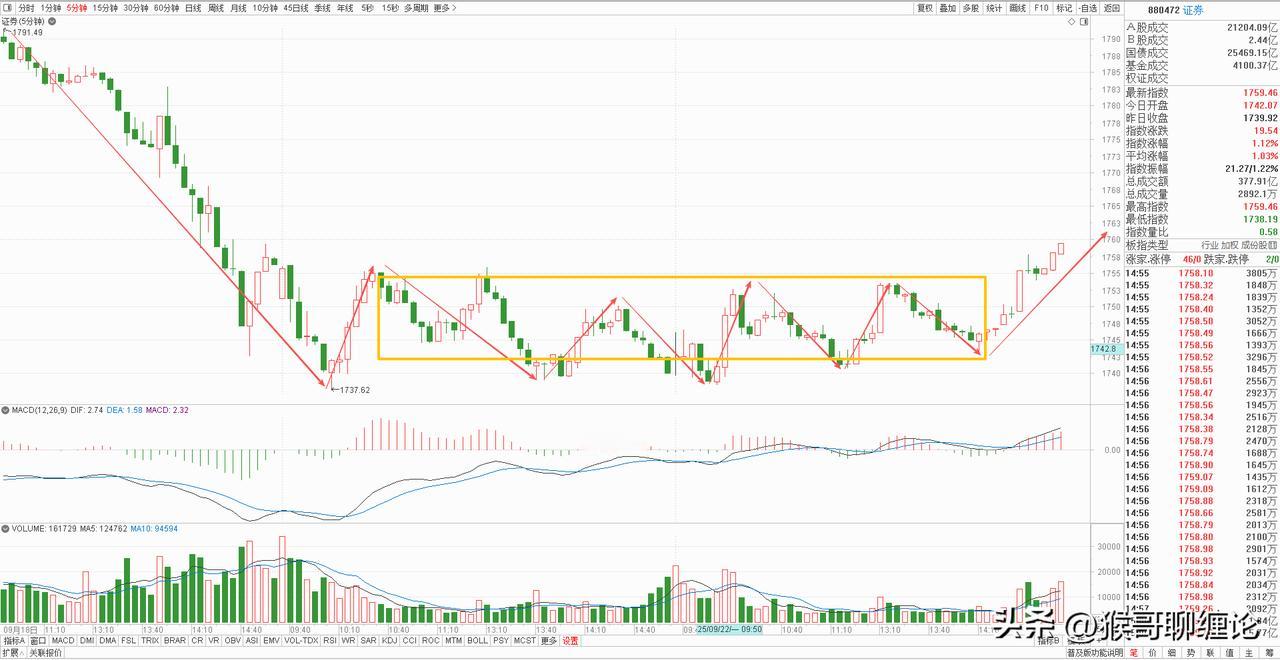Select the EMV indicator
Viewport: 1280px width, 660px height.
pos(271,641)
